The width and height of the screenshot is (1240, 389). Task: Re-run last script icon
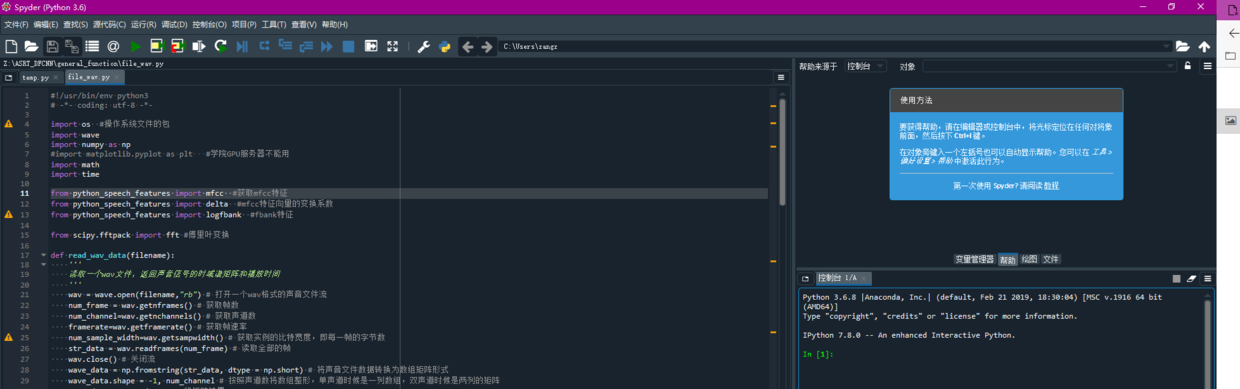pos(220,46)
